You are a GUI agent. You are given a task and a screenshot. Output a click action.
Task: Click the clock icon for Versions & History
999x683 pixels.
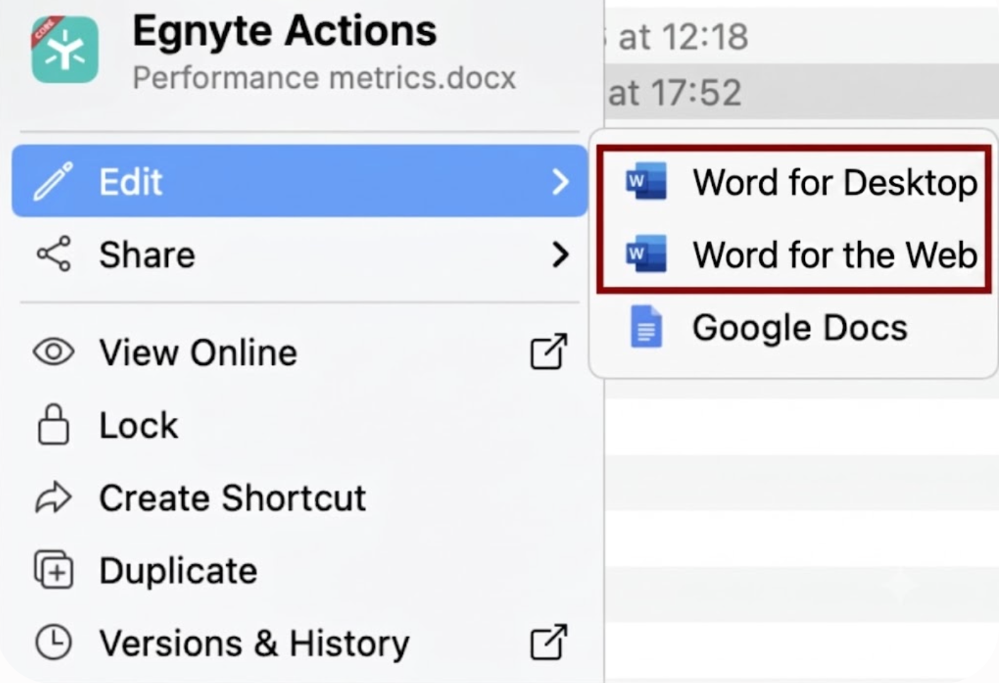pos(54,642)
